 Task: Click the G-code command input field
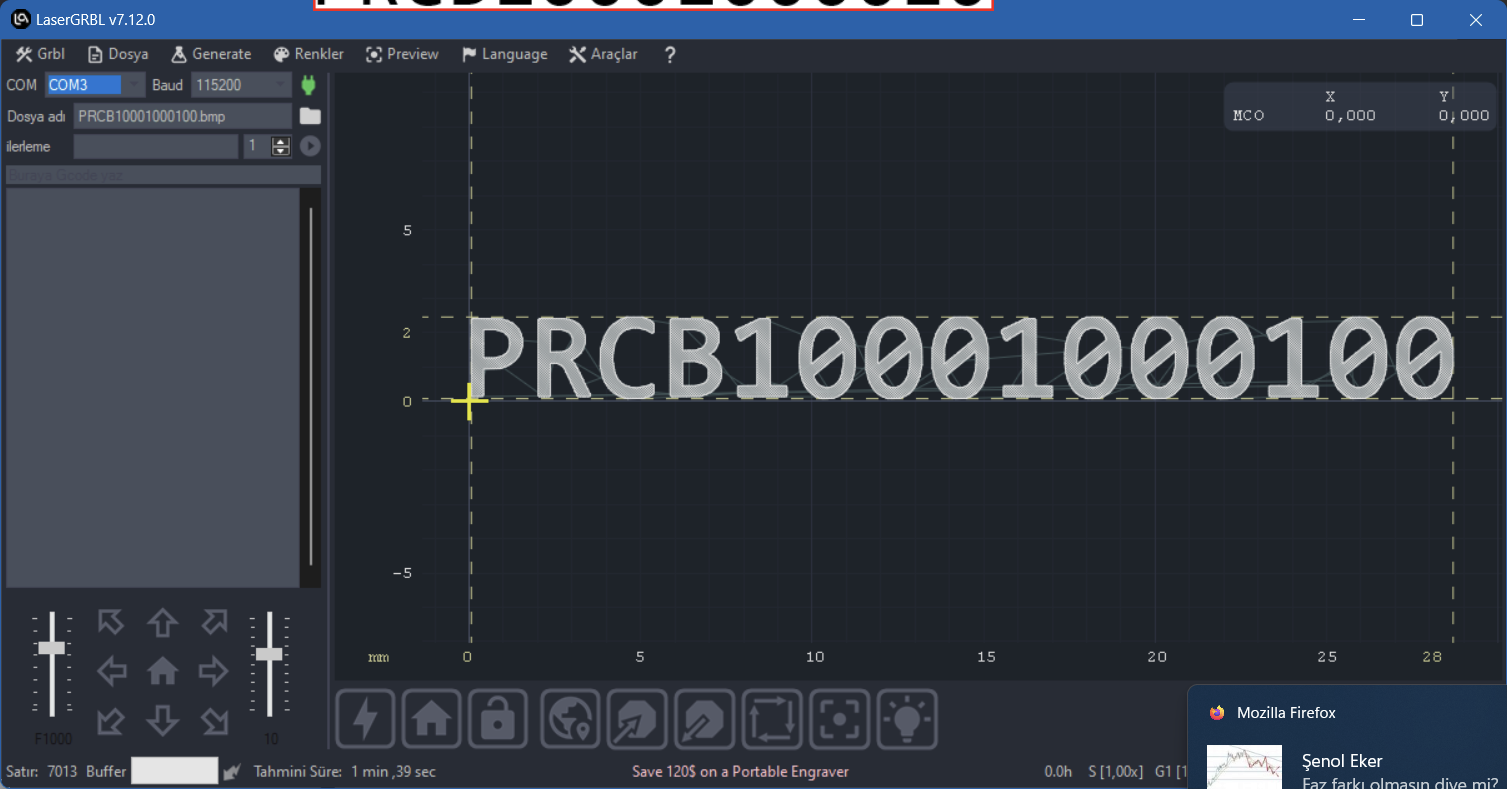tap(163, 175)
